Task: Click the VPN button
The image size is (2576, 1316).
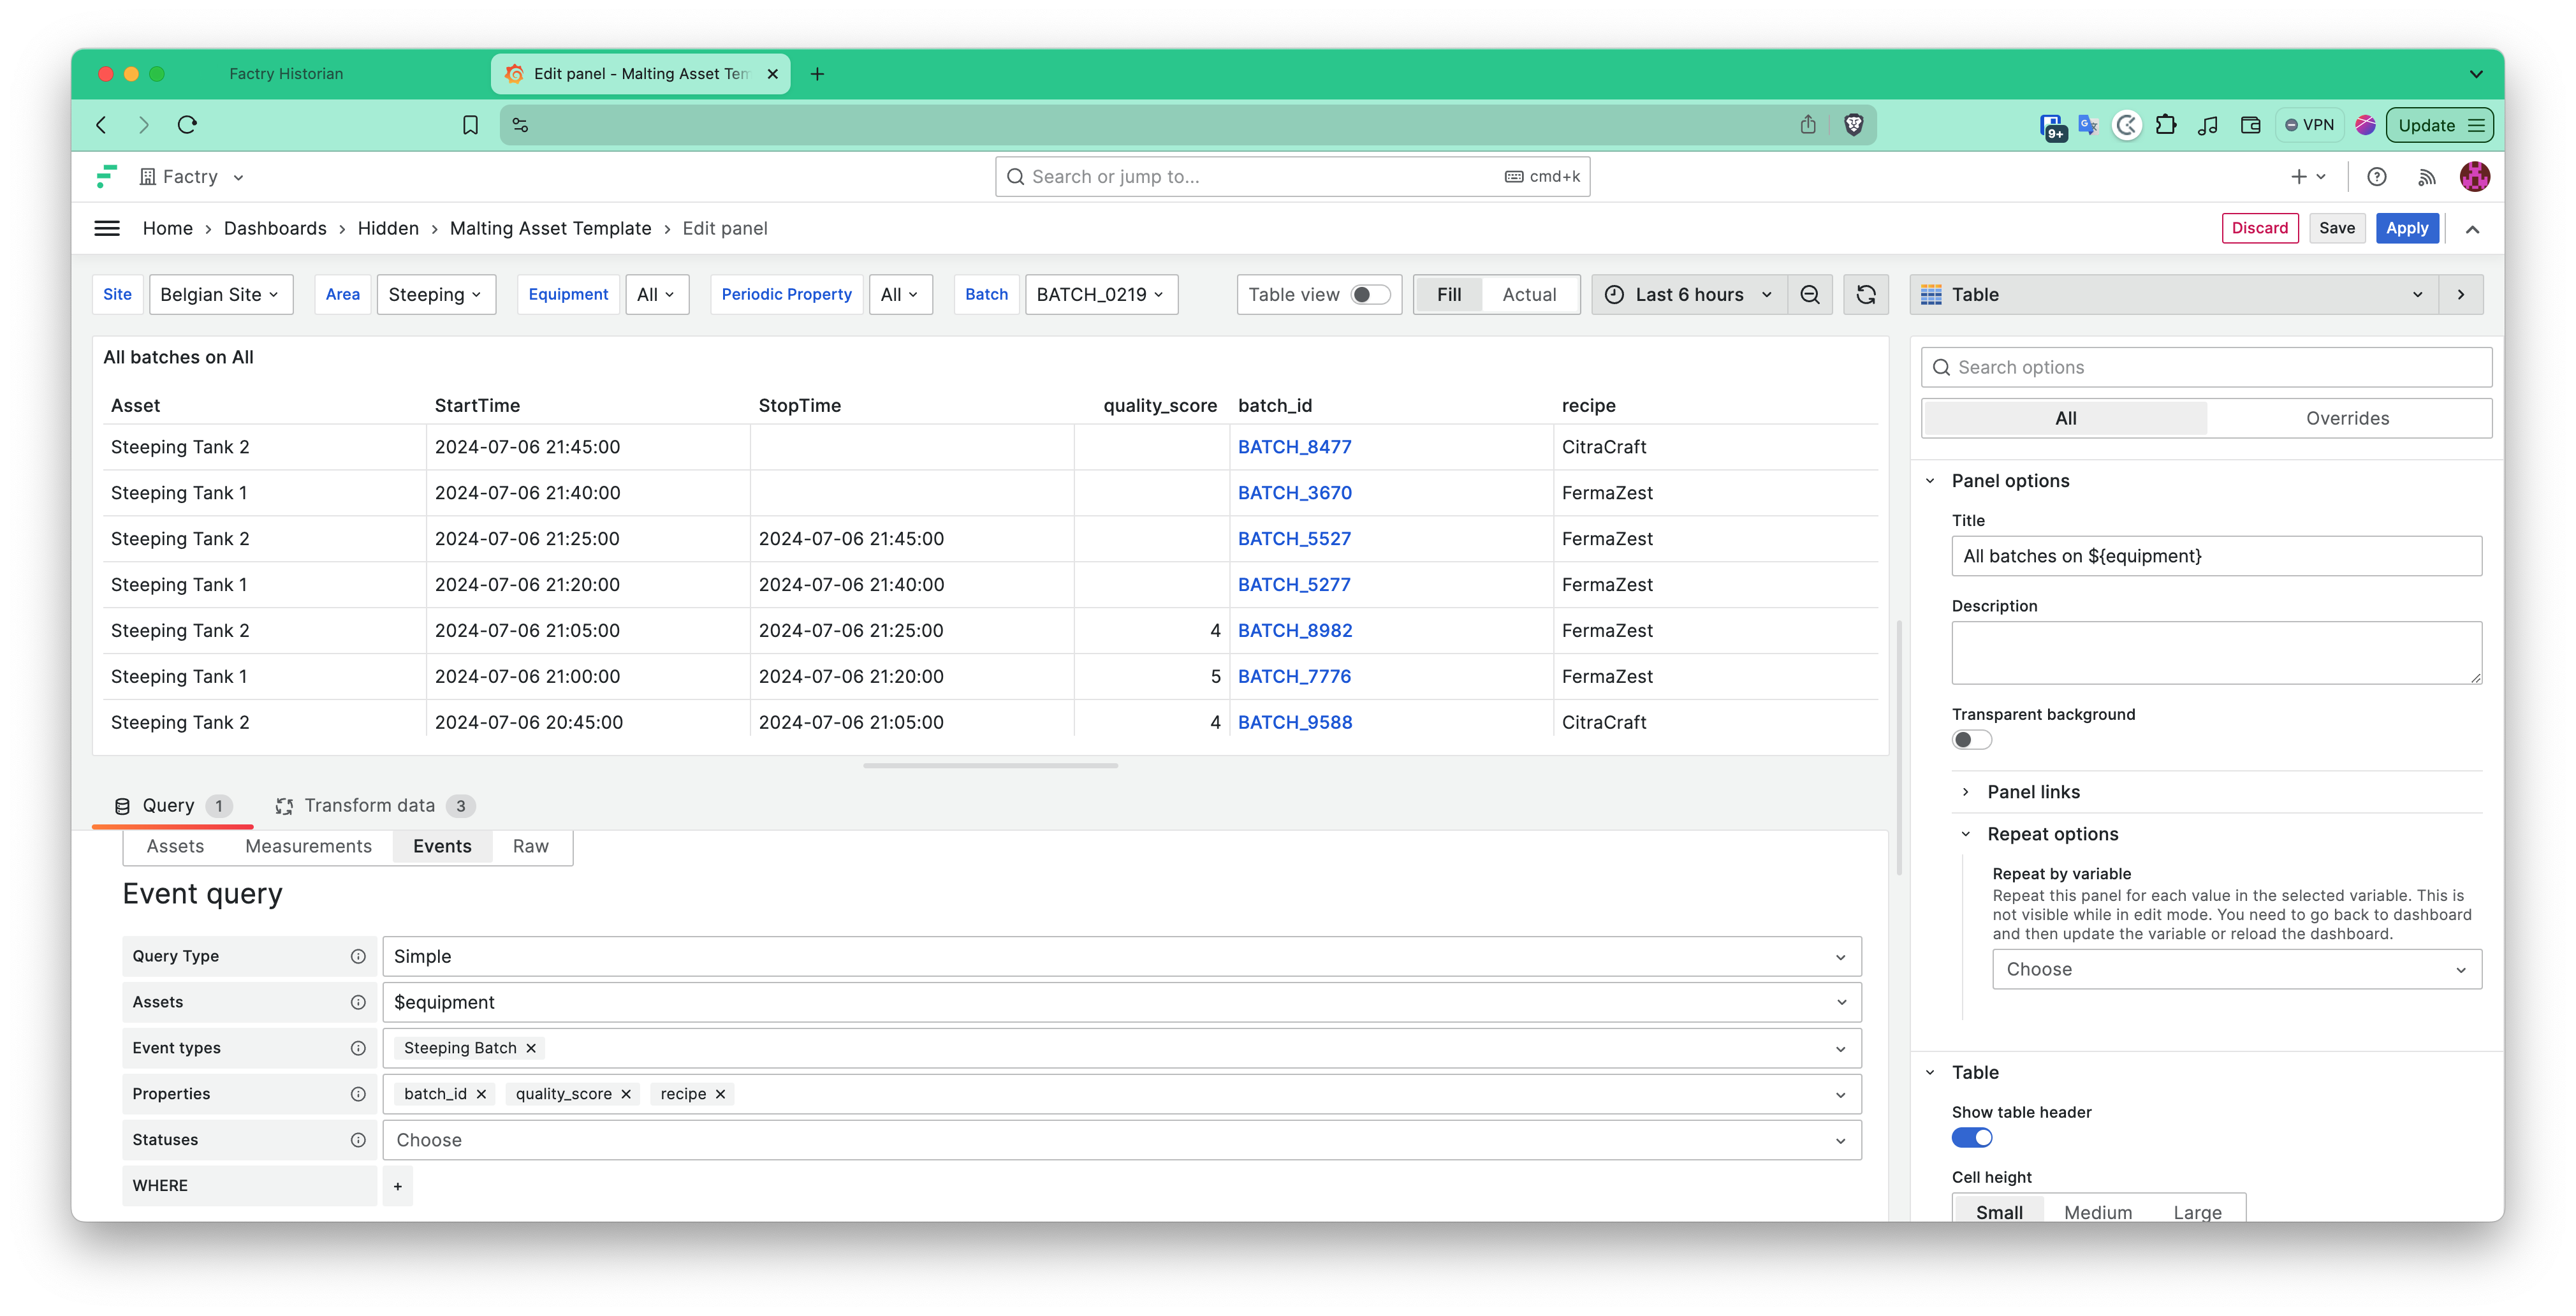Action: click(2310, 125)
